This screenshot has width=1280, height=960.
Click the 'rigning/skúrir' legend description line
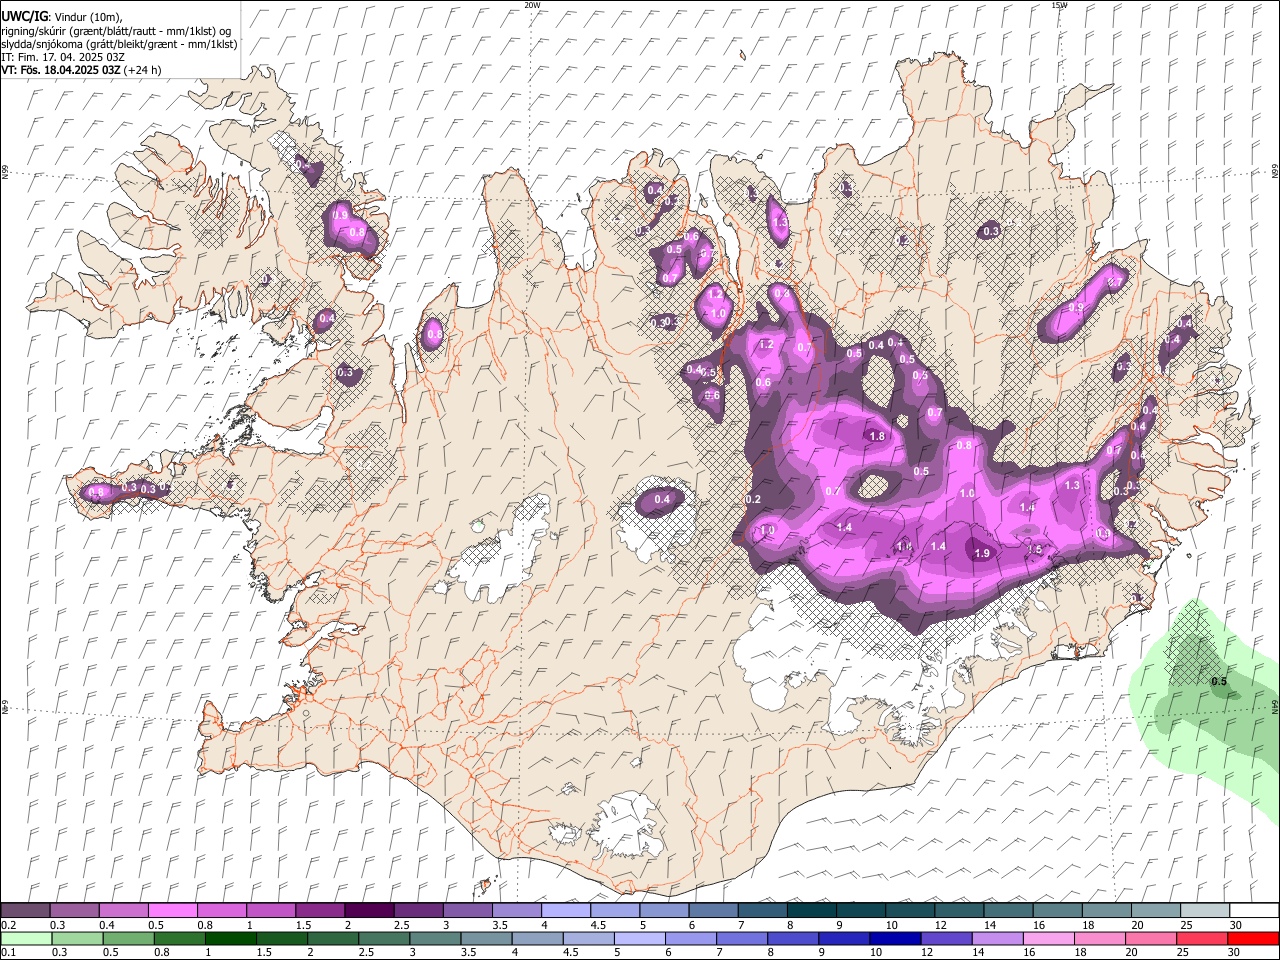[x=116, y=31]
